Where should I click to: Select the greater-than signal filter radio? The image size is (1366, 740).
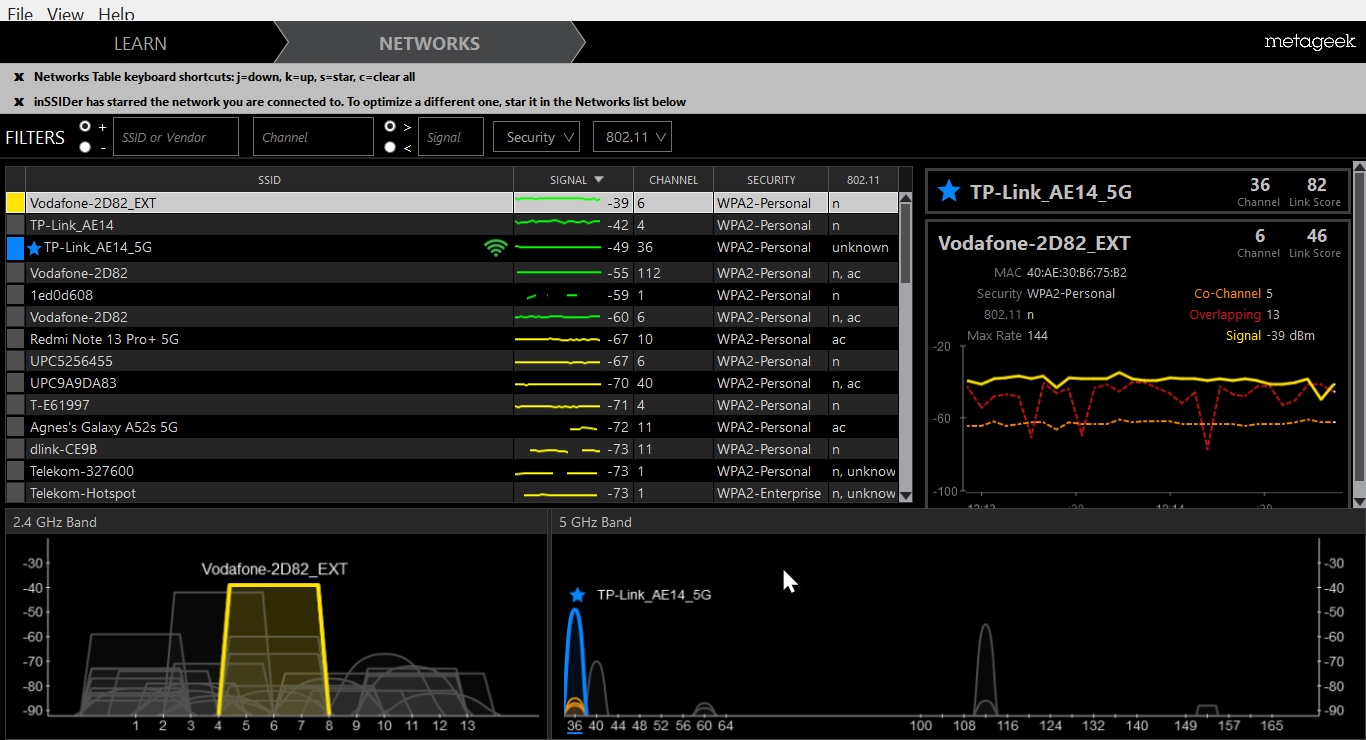point(390,126)
